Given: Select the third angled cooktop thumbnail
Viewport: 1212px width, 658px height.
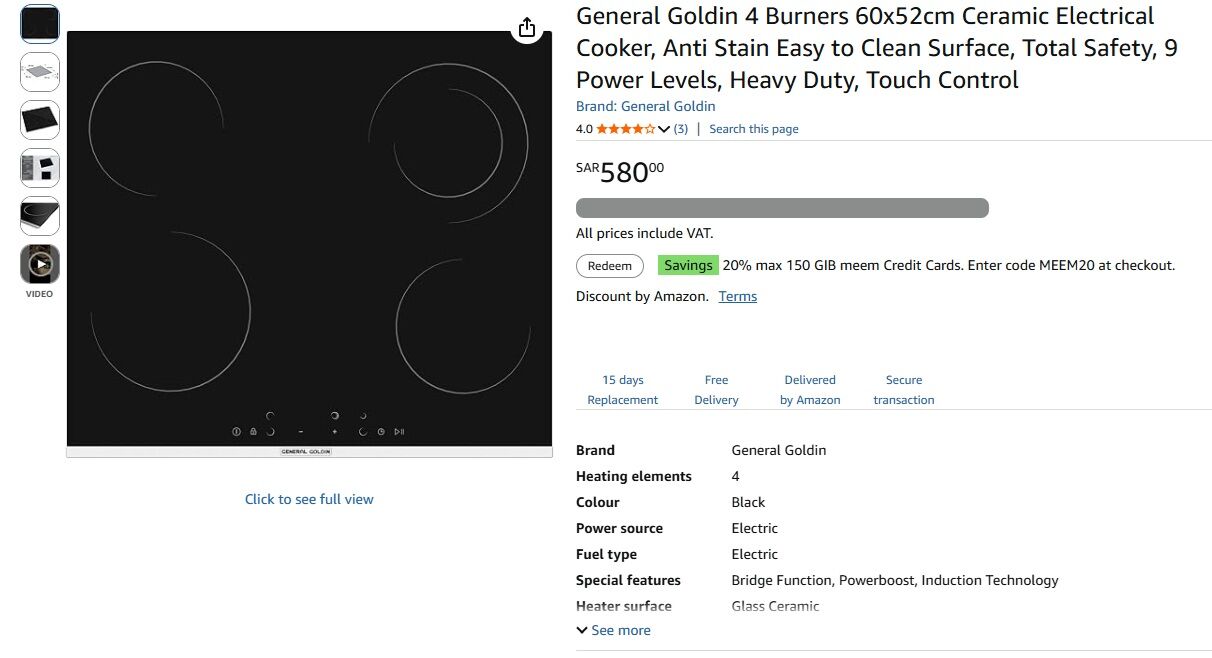Looking at the screenshot, I should click(40, 120).
